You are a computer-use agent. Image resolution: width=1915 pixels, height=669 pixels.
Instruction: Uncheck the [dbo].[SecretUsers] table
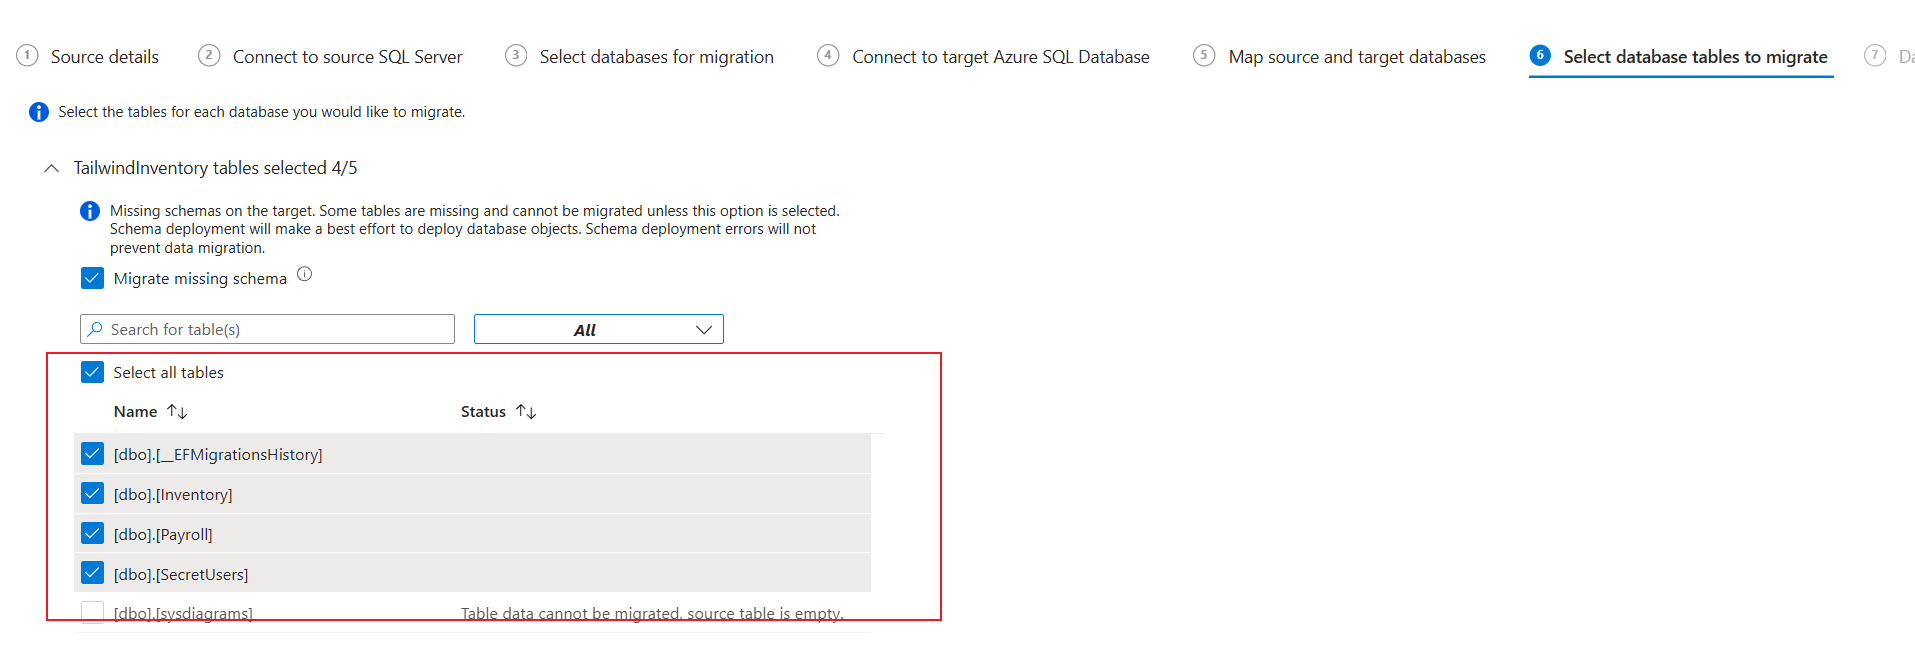92,574
